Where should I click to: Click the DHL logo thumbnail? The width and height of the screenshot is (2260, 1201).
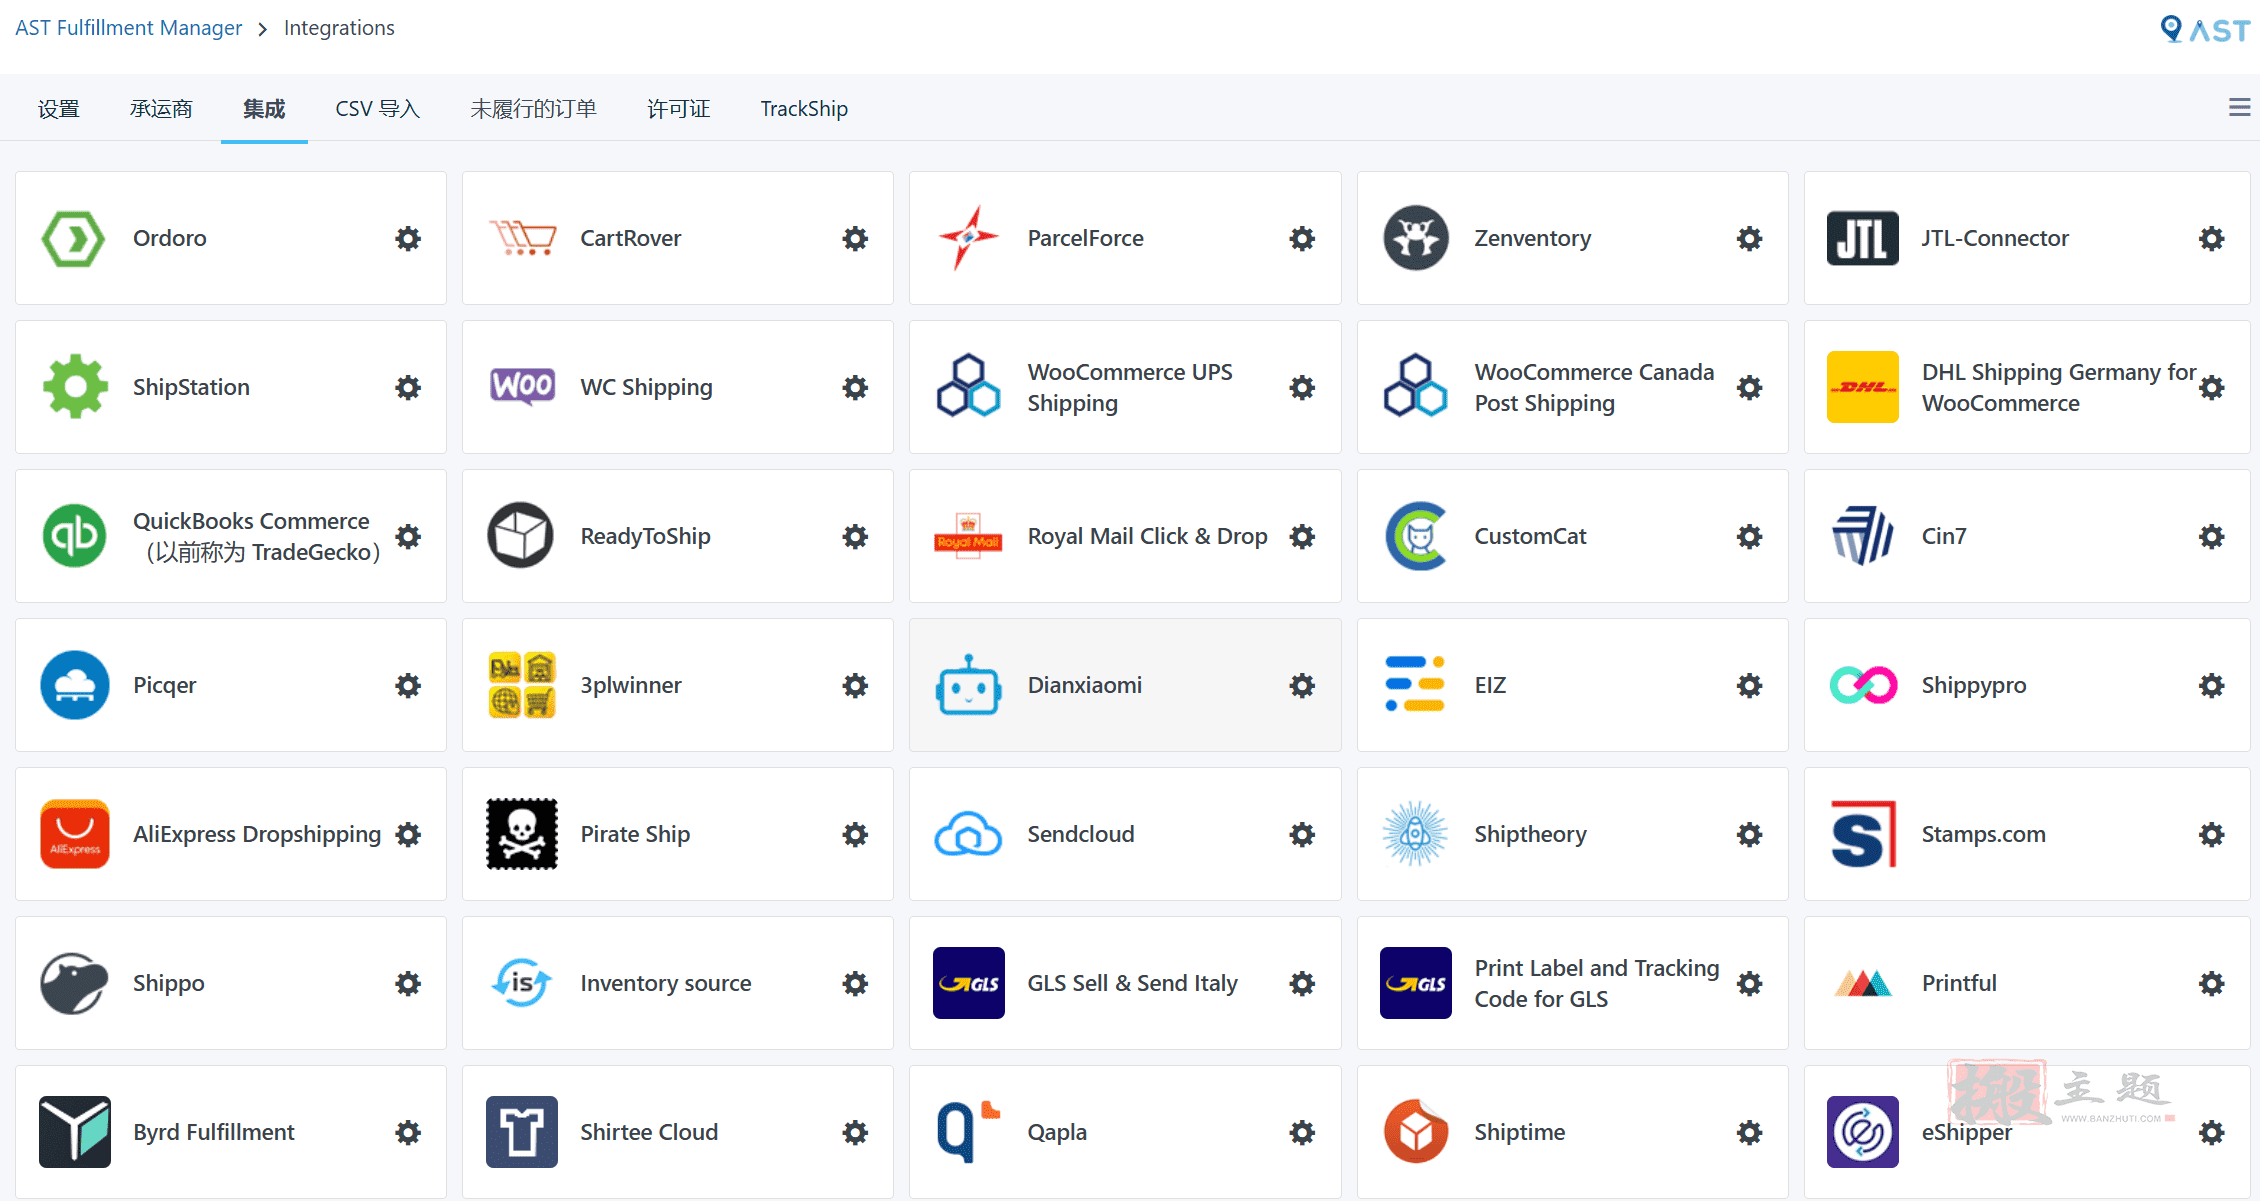coord(1862,387)
